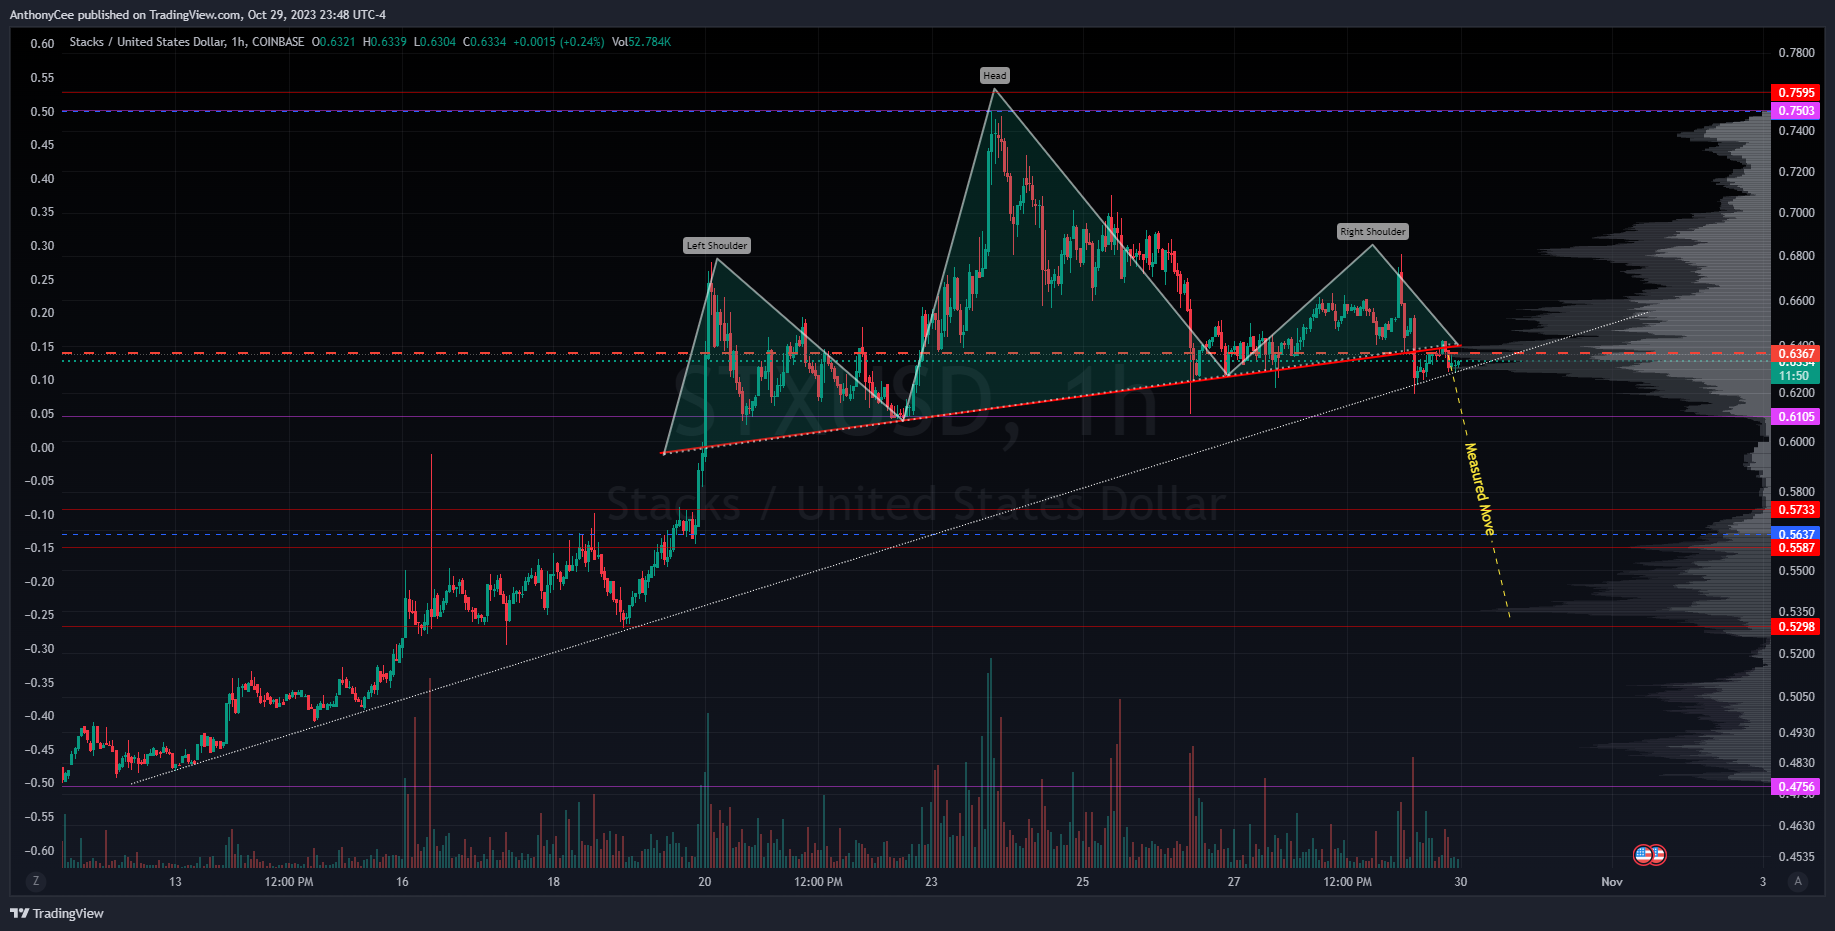Click the H0.6339 high value
Screen dimensions: 1835x931
tap(385, 42)
